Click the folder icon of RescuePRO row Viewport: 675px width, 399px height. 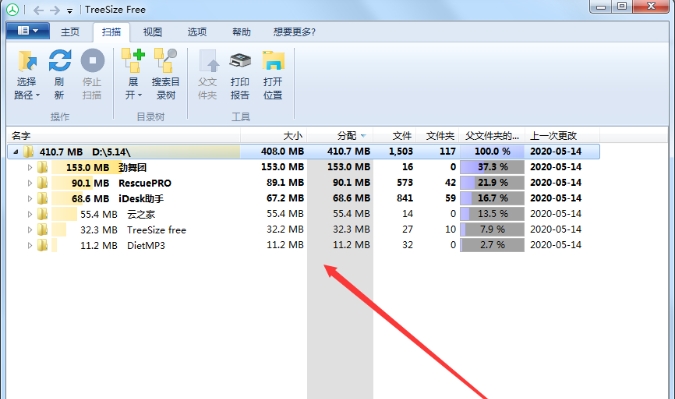click(42, 183)
